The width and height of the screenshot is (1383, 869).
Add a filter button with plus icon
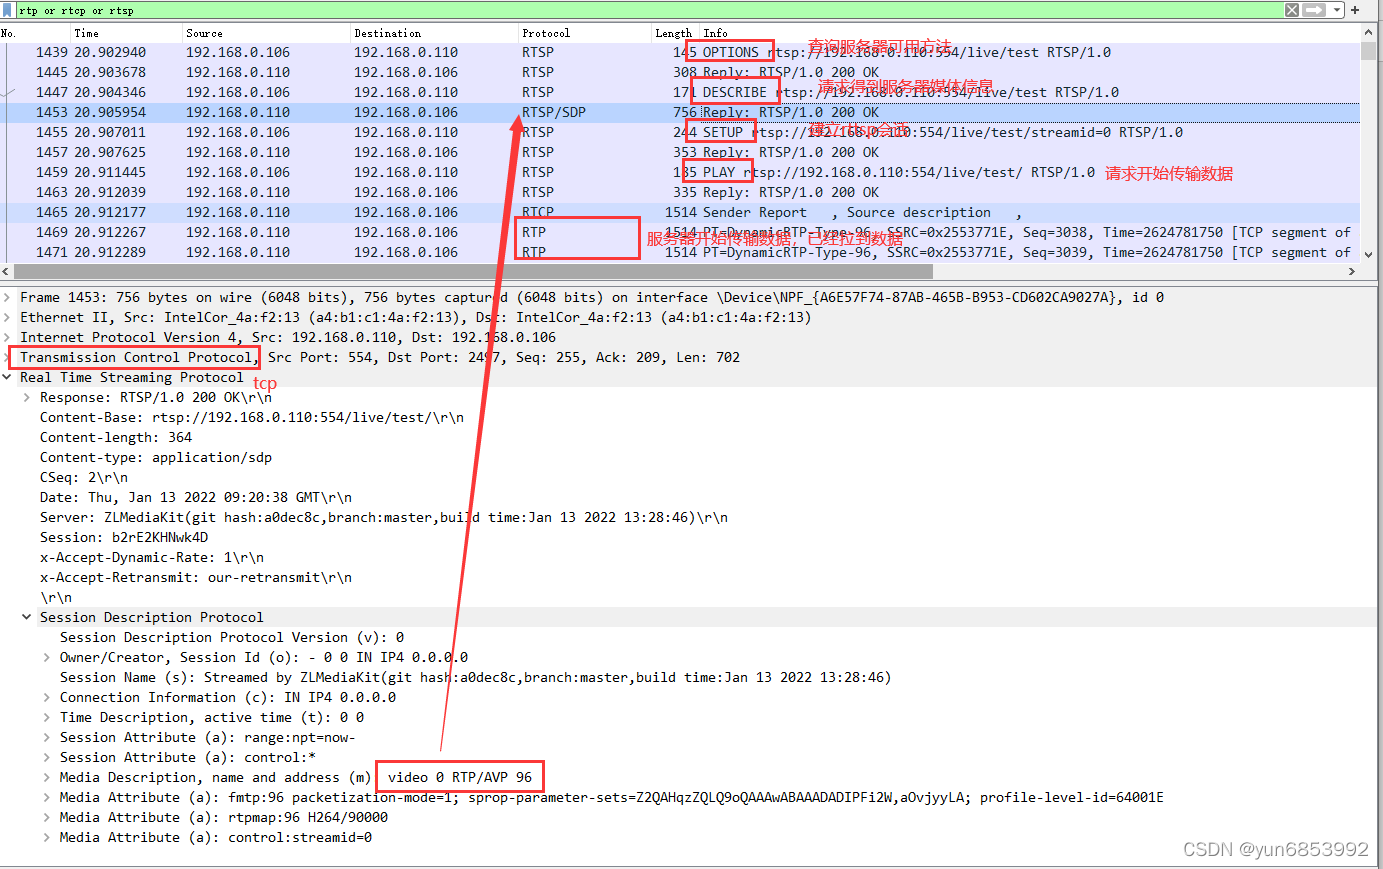(1355, 10)
